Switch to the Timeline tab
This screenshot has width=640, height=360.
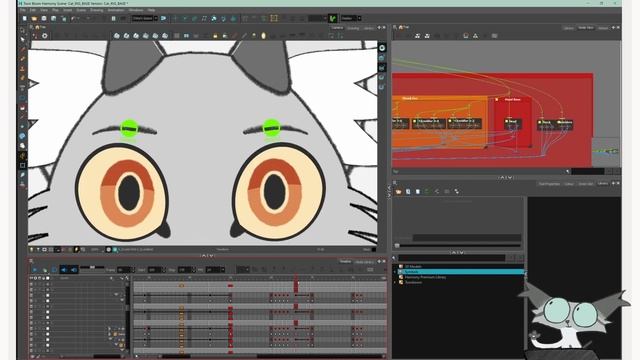click(345, 262)
